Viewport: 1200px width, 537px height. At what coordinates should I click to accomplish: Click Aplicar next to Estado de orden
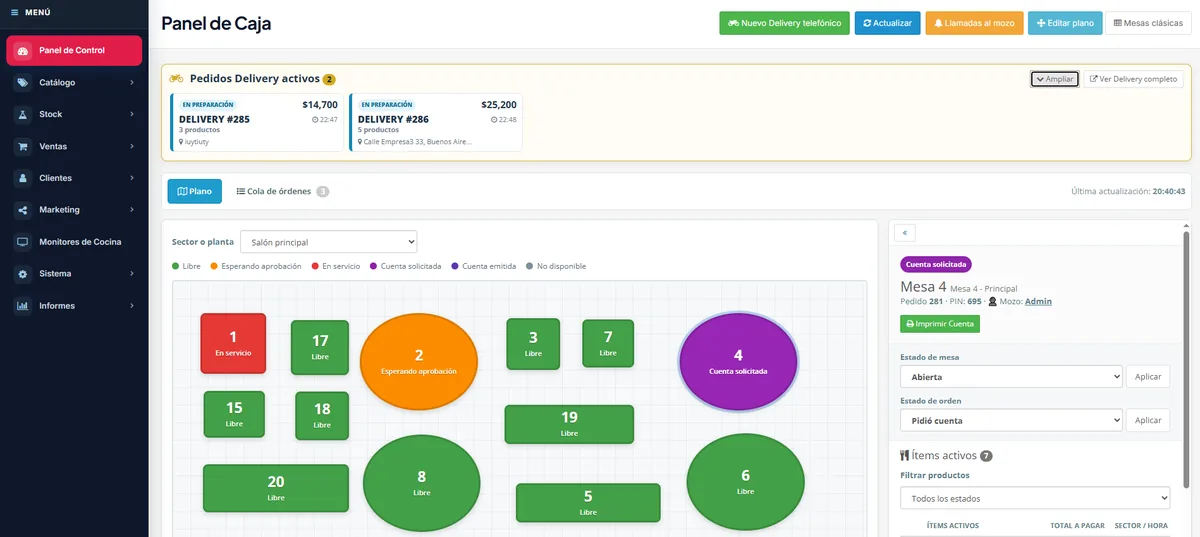[x=1148, y=421]
